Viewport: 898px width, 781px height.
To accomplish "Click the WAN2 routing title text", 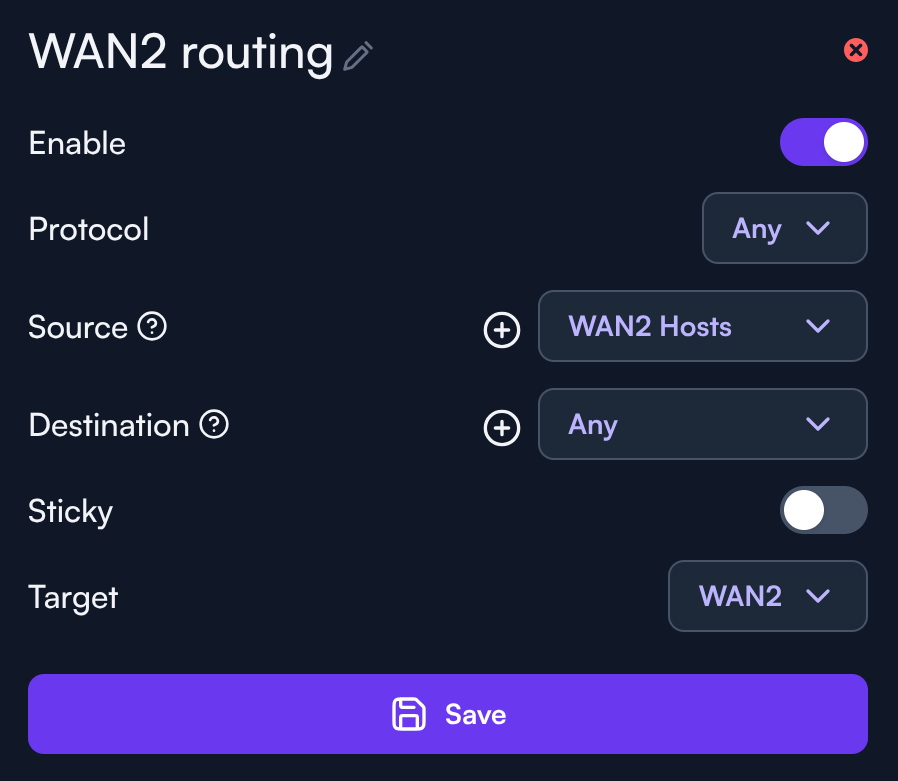I will (x=181, y=52).
